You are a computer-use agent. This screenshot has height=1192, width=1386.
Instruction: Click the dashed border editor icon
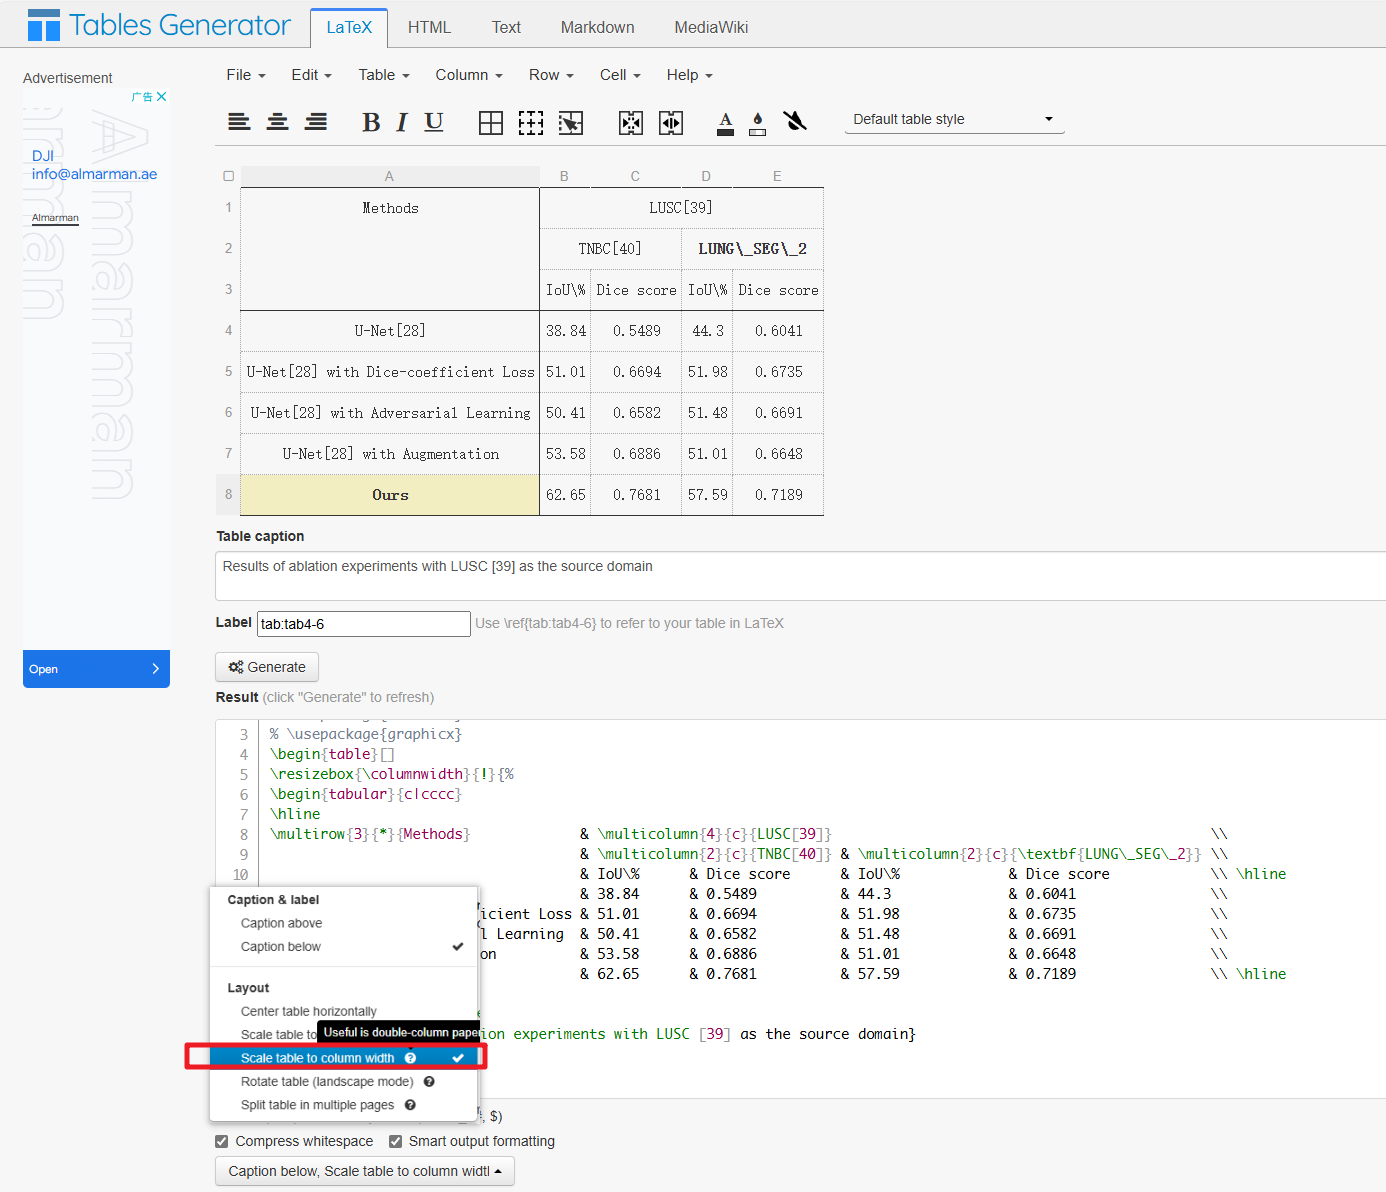(531, 123)
